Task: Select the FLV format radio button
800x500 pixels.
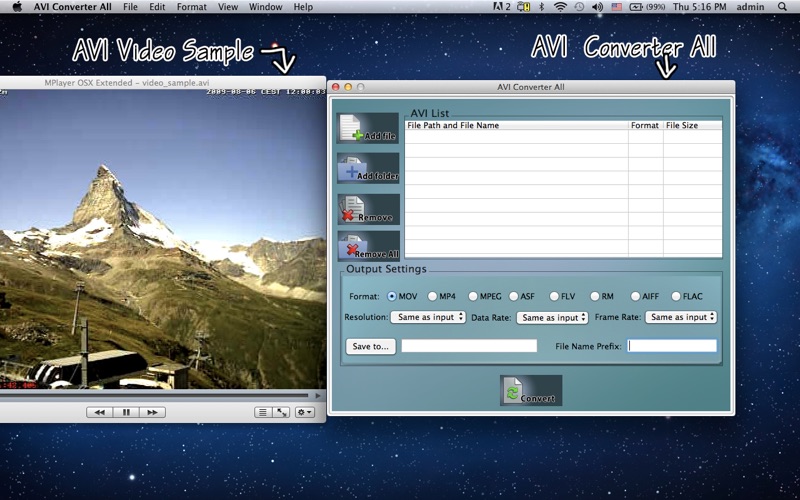Action: tap(554, 296)
